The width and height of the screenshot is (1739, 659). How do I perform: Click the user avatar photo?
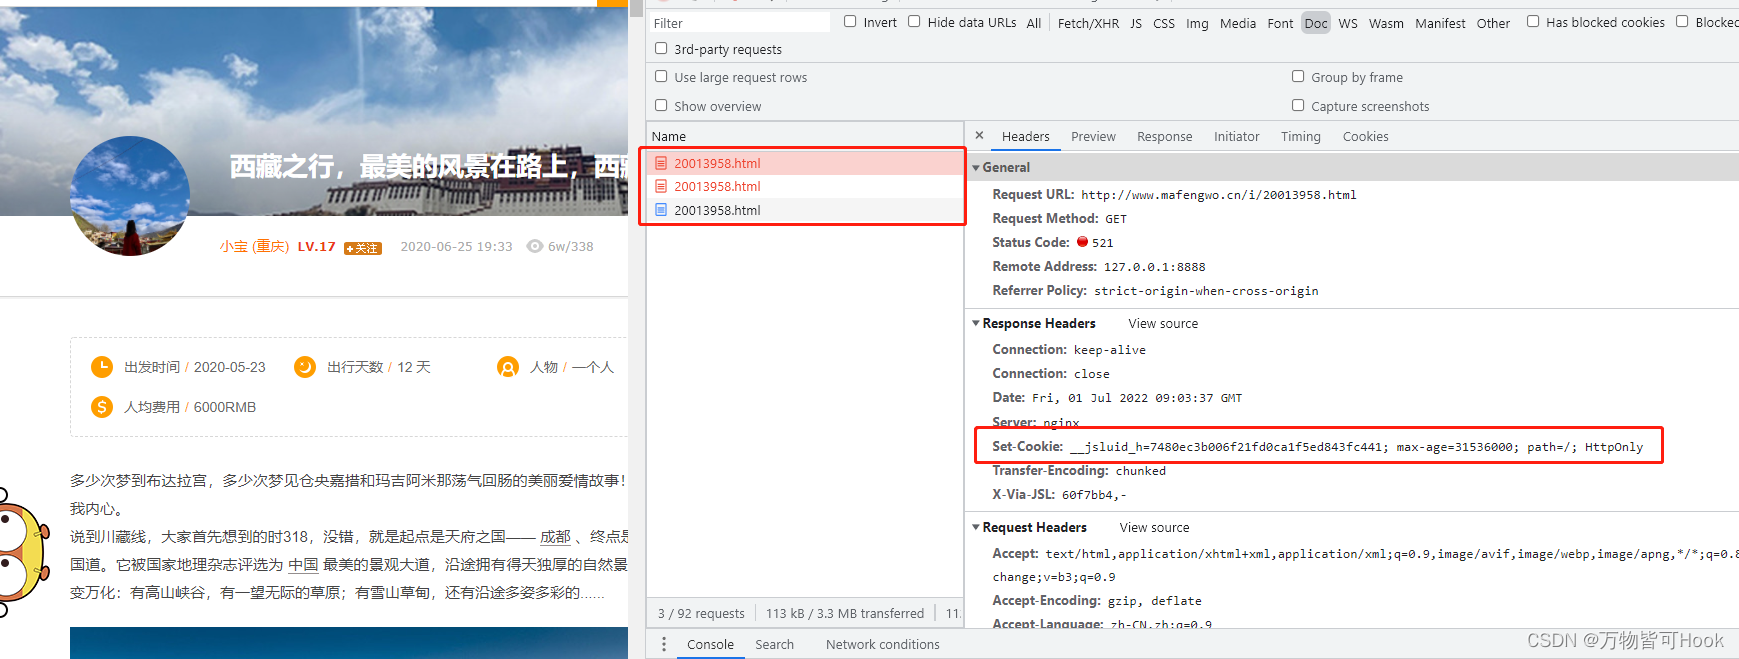[x=130, y=196]
